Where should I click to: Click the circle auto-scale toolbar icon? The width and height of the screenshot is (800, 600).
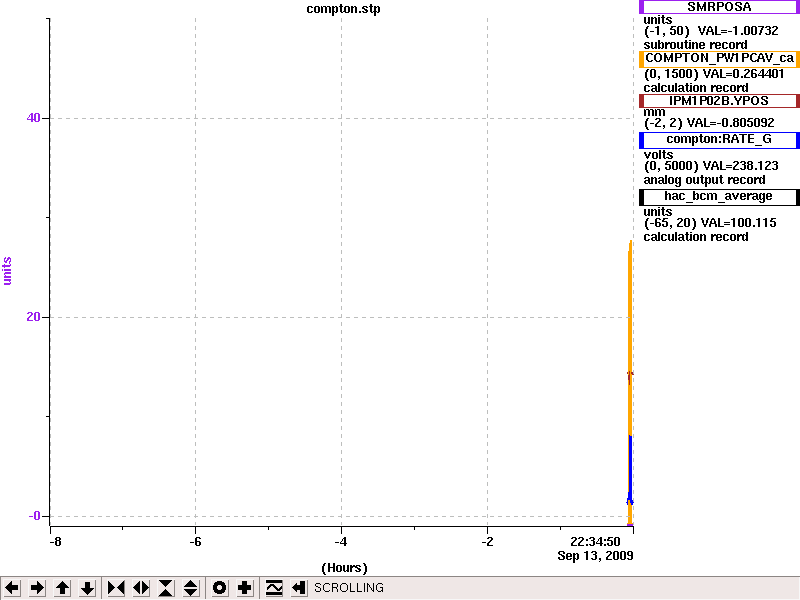(219, 588)
